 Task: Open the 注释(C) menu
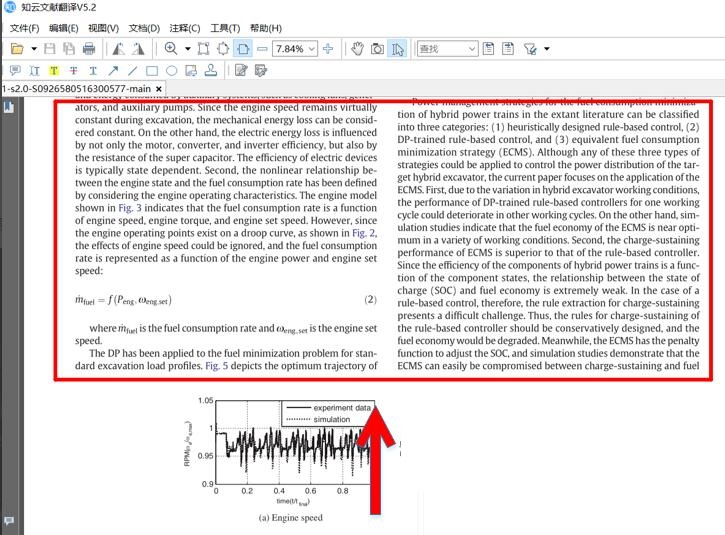pos(184,28)
